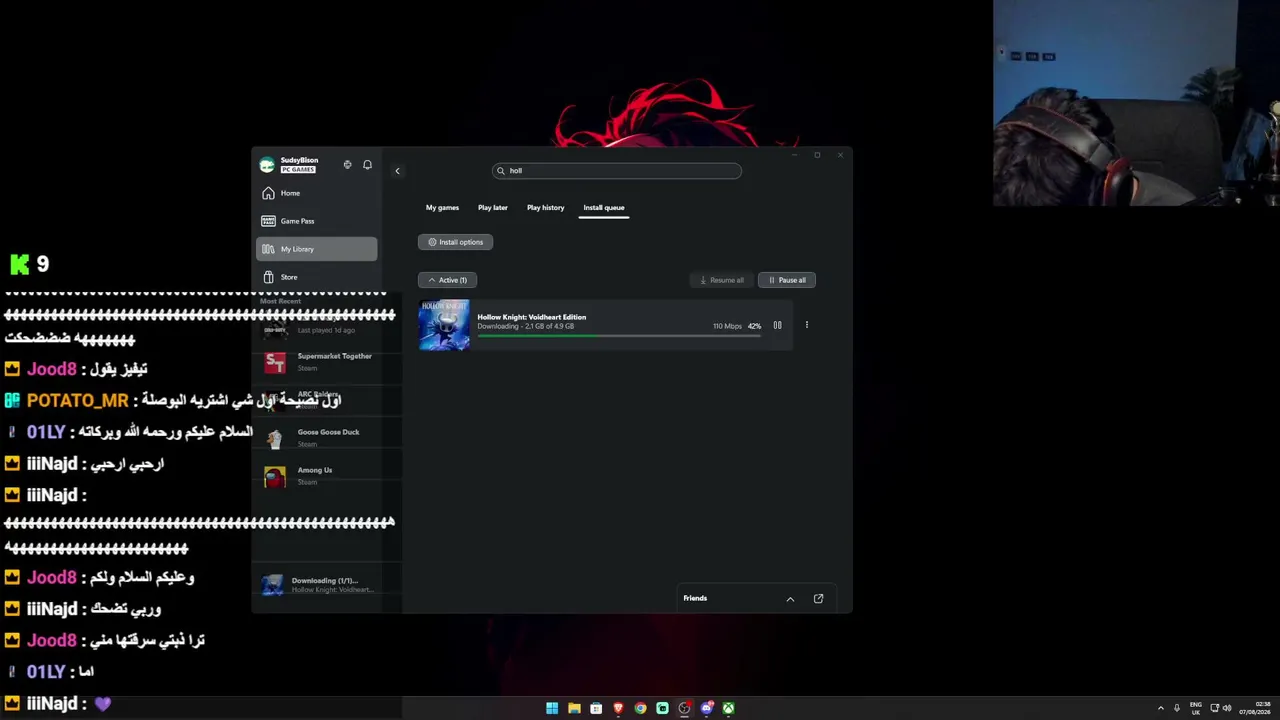The width and height of the screenshot is (1280, 720).
Task: Switch the ENG UK input language
Action: (x=1196, y=708)
